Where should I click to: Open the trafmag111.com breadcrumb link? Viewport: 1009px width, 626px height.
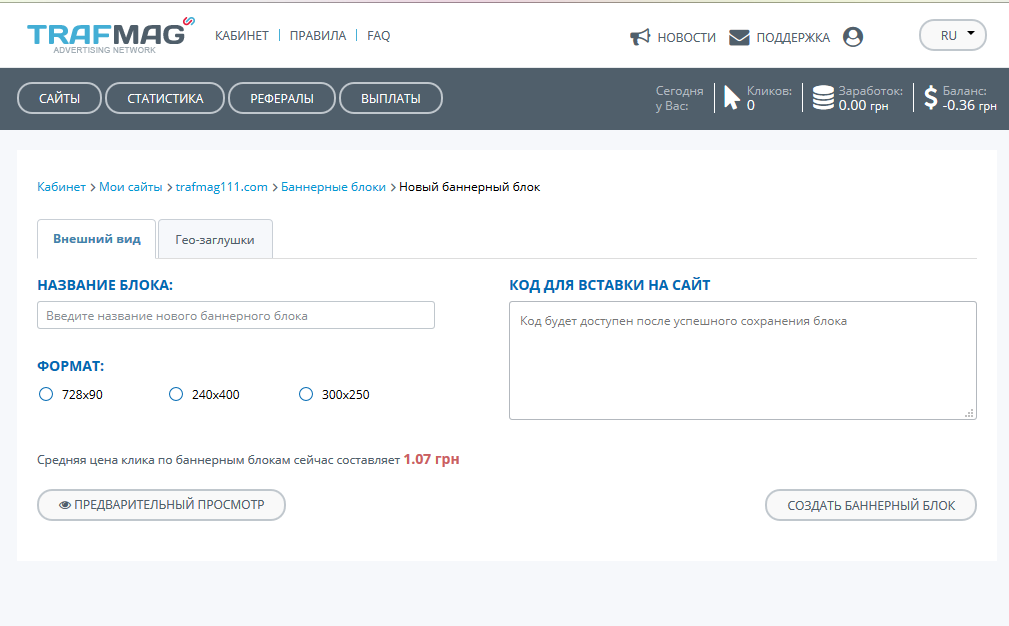click(221, 187)
